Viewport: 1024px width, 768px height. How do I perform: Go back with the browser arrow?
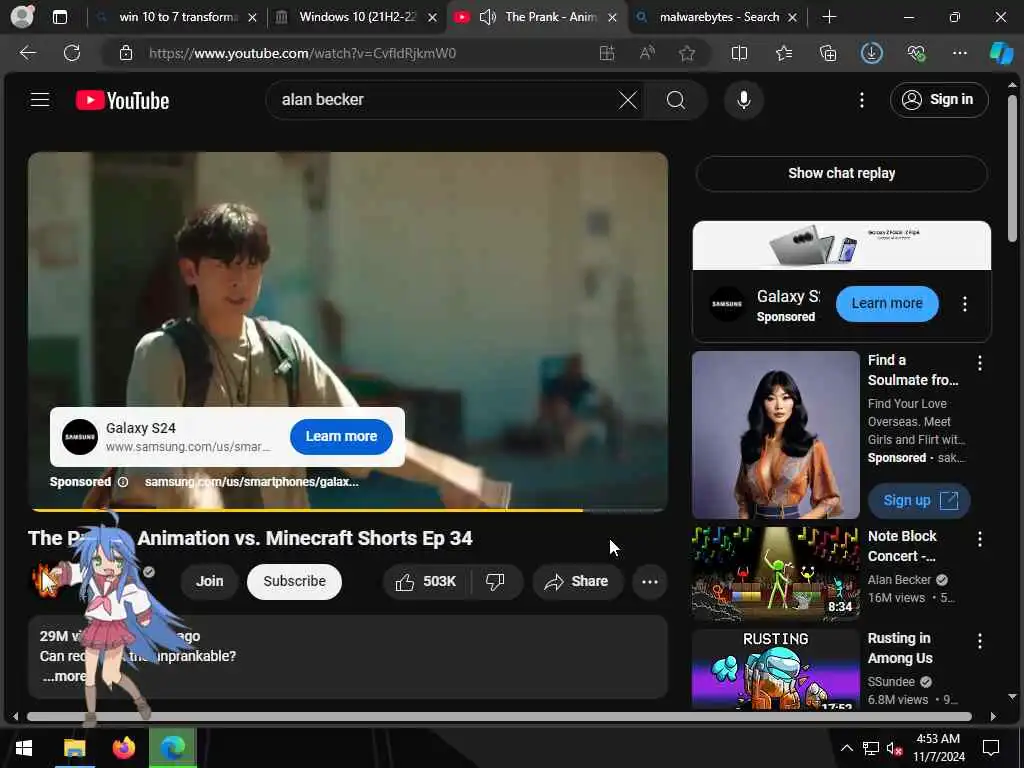(x=28, y=53)
